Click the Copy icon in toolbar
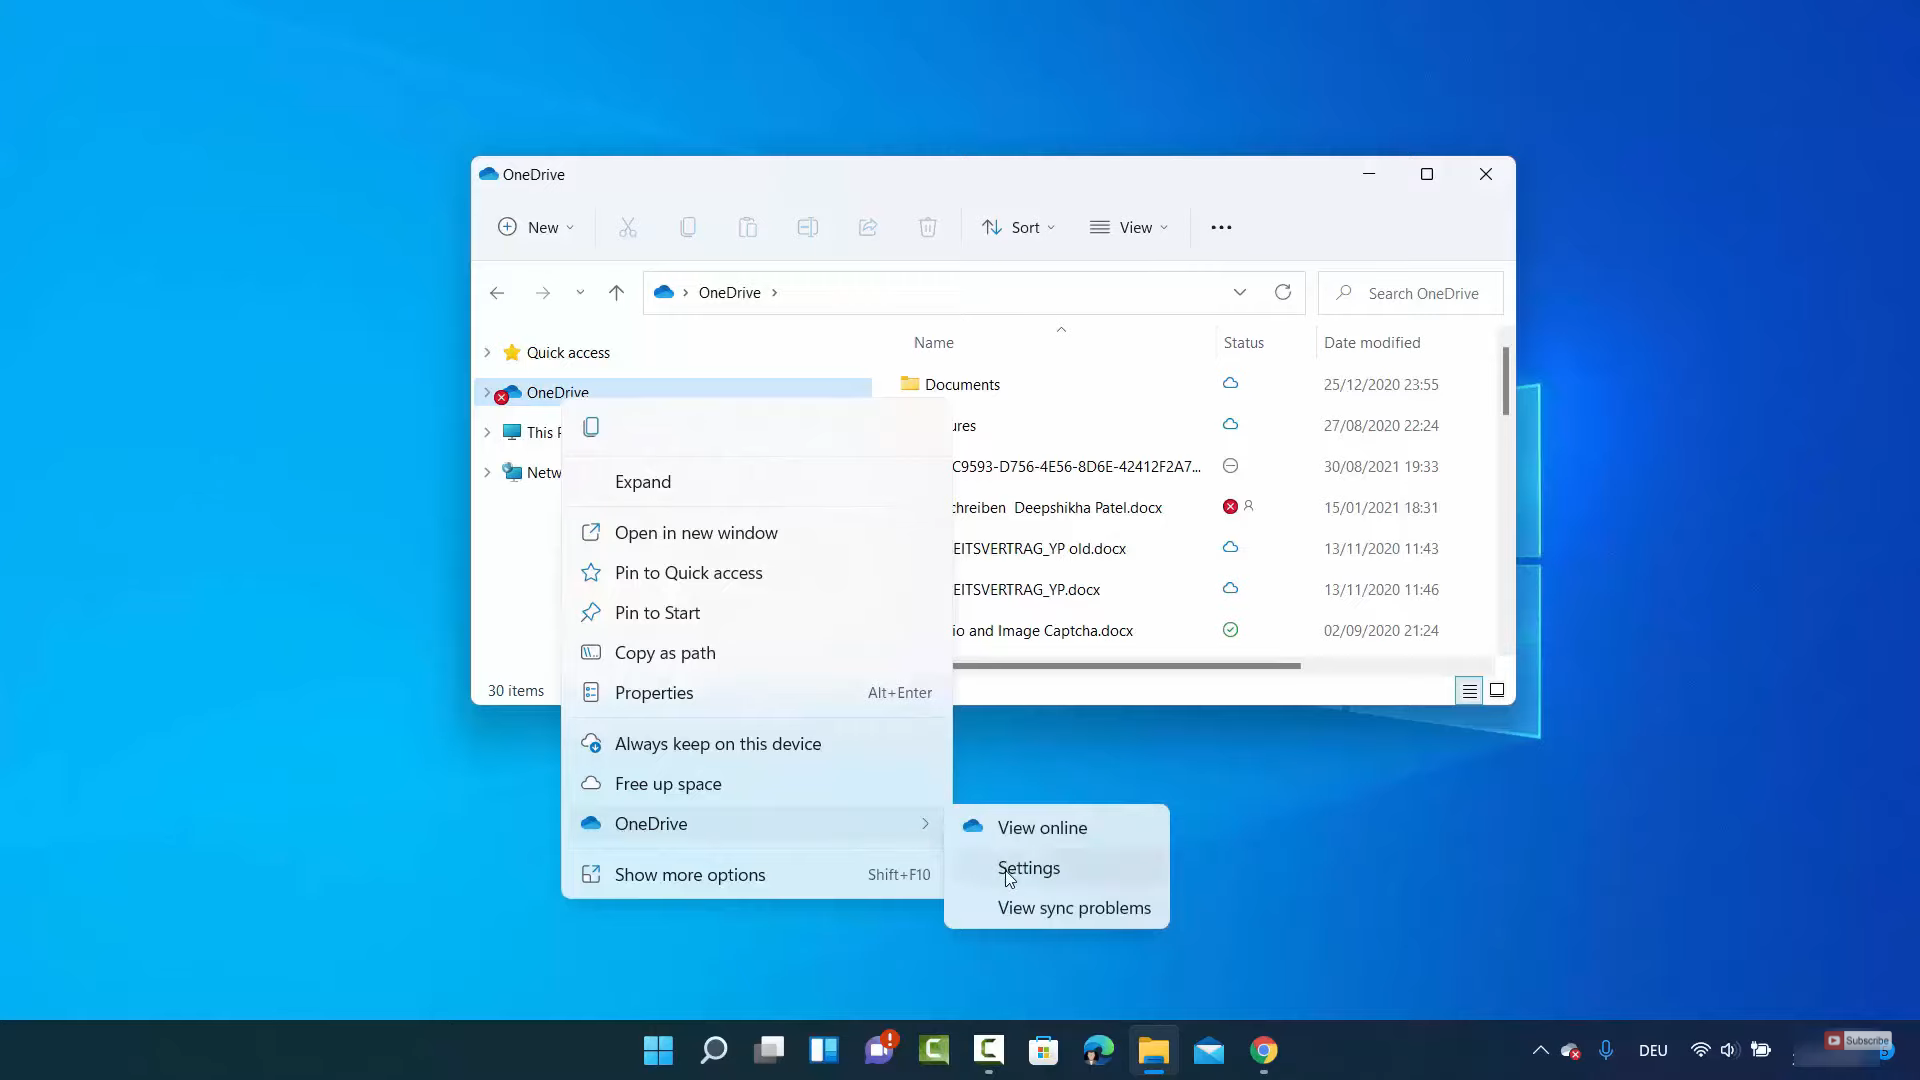The width and height of the screenshot is (1920, 1080). 688,227
